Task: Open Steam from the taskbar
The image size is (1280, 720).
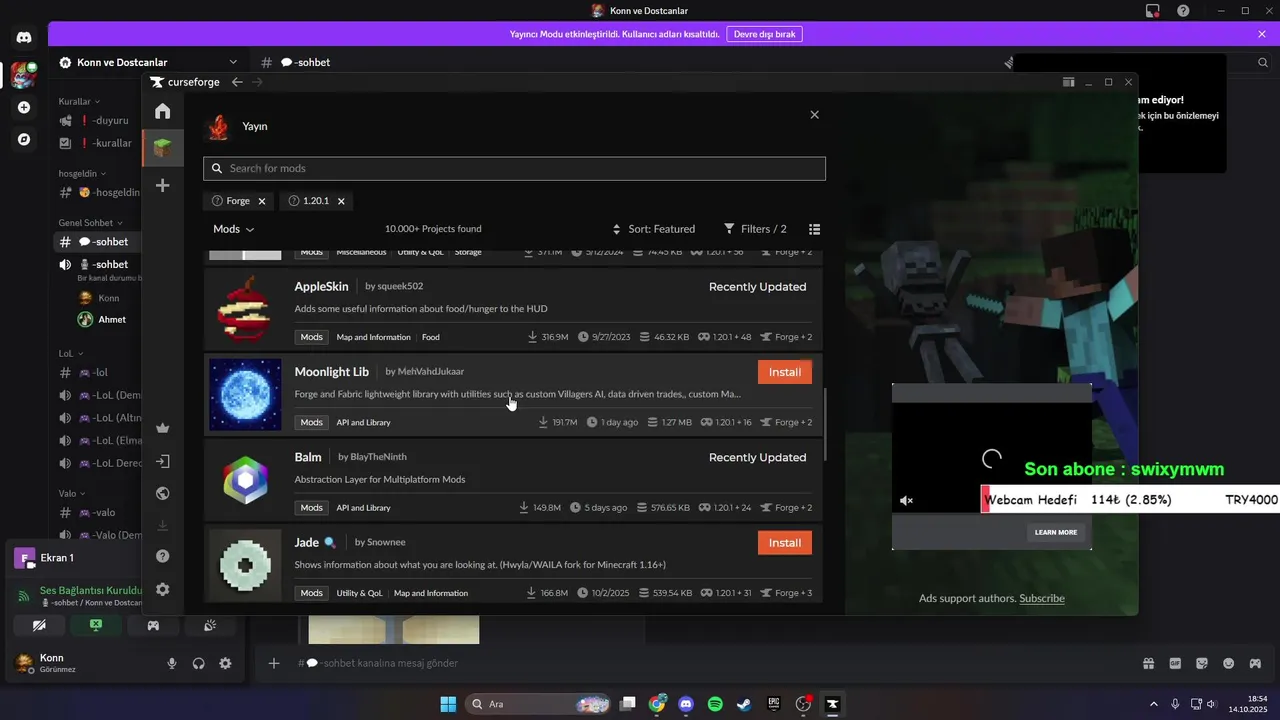Action: (744, 704)
